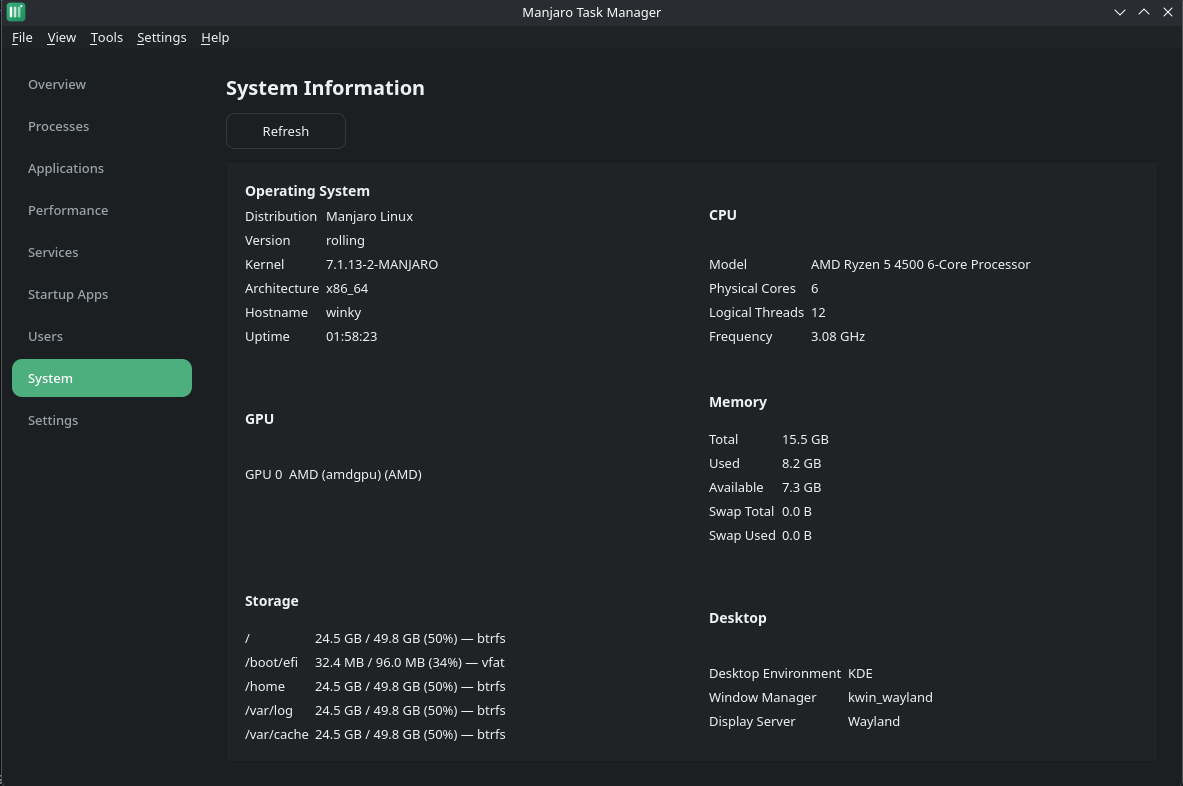
Task: Click the /var/log storage row
Action: (375, 711)
